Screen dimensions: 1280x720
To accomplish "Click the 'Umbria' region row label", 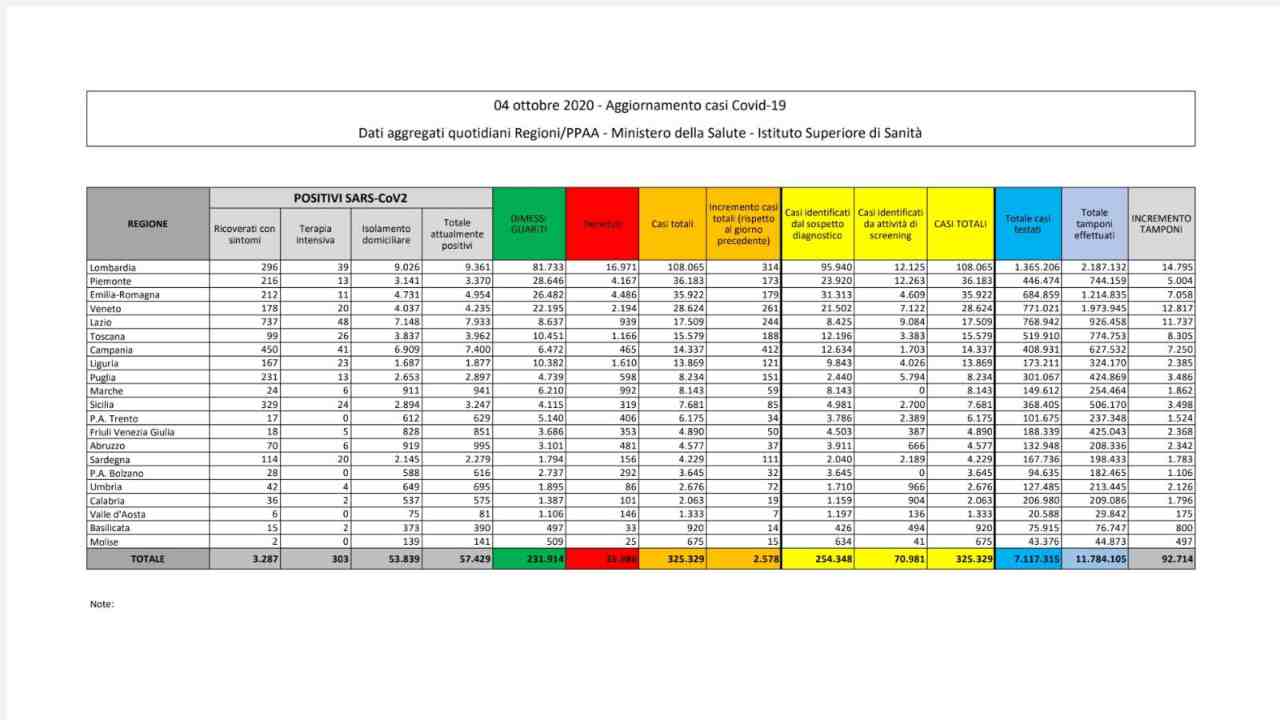I will [x=105, y=488].
